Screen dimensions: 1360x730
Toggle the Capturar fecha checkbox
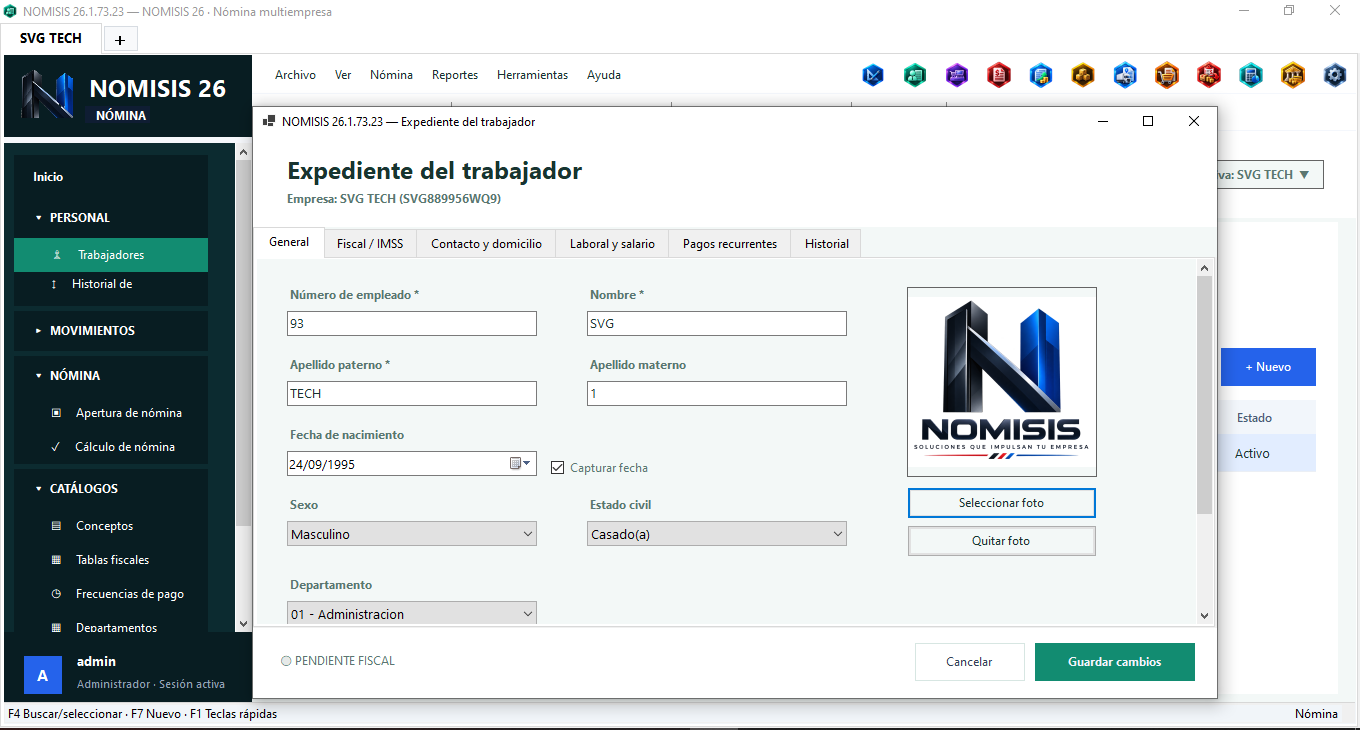click(x=558, y=467)
